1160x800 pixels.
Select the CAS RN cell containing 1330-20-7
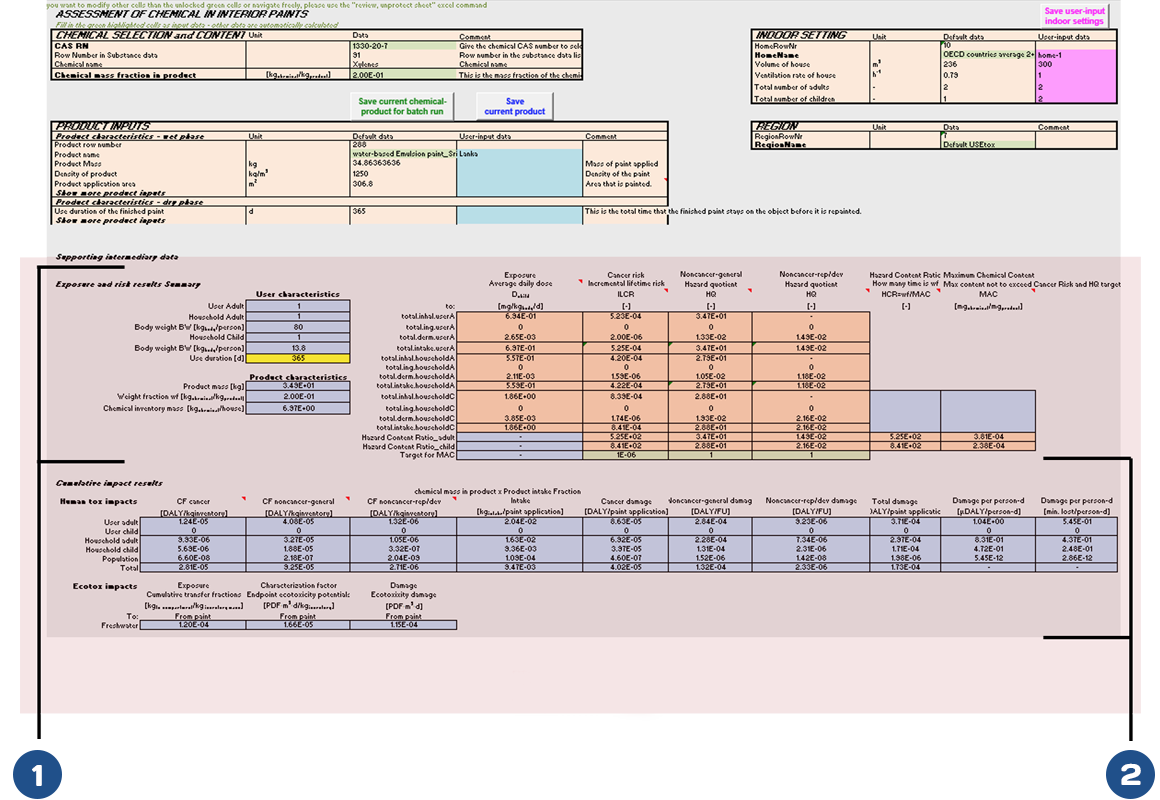click(x=403, y=45)
